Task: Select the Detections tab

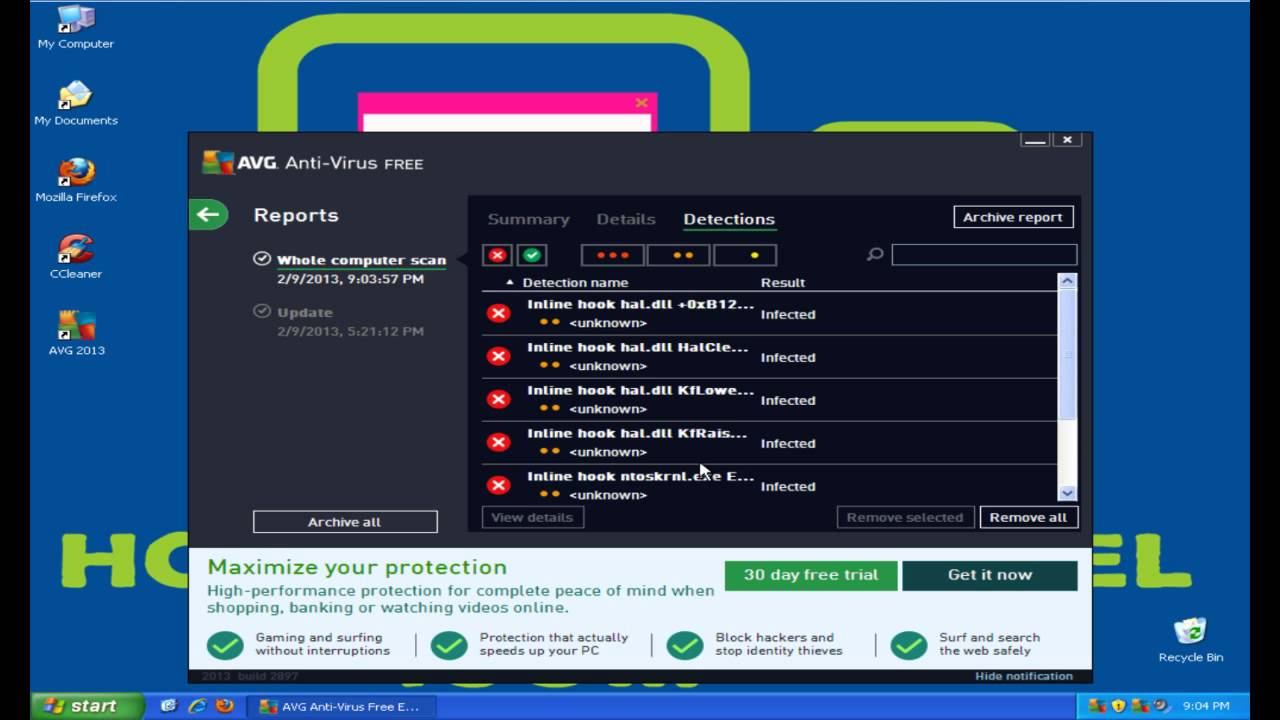Action: [x=729, y=219]
